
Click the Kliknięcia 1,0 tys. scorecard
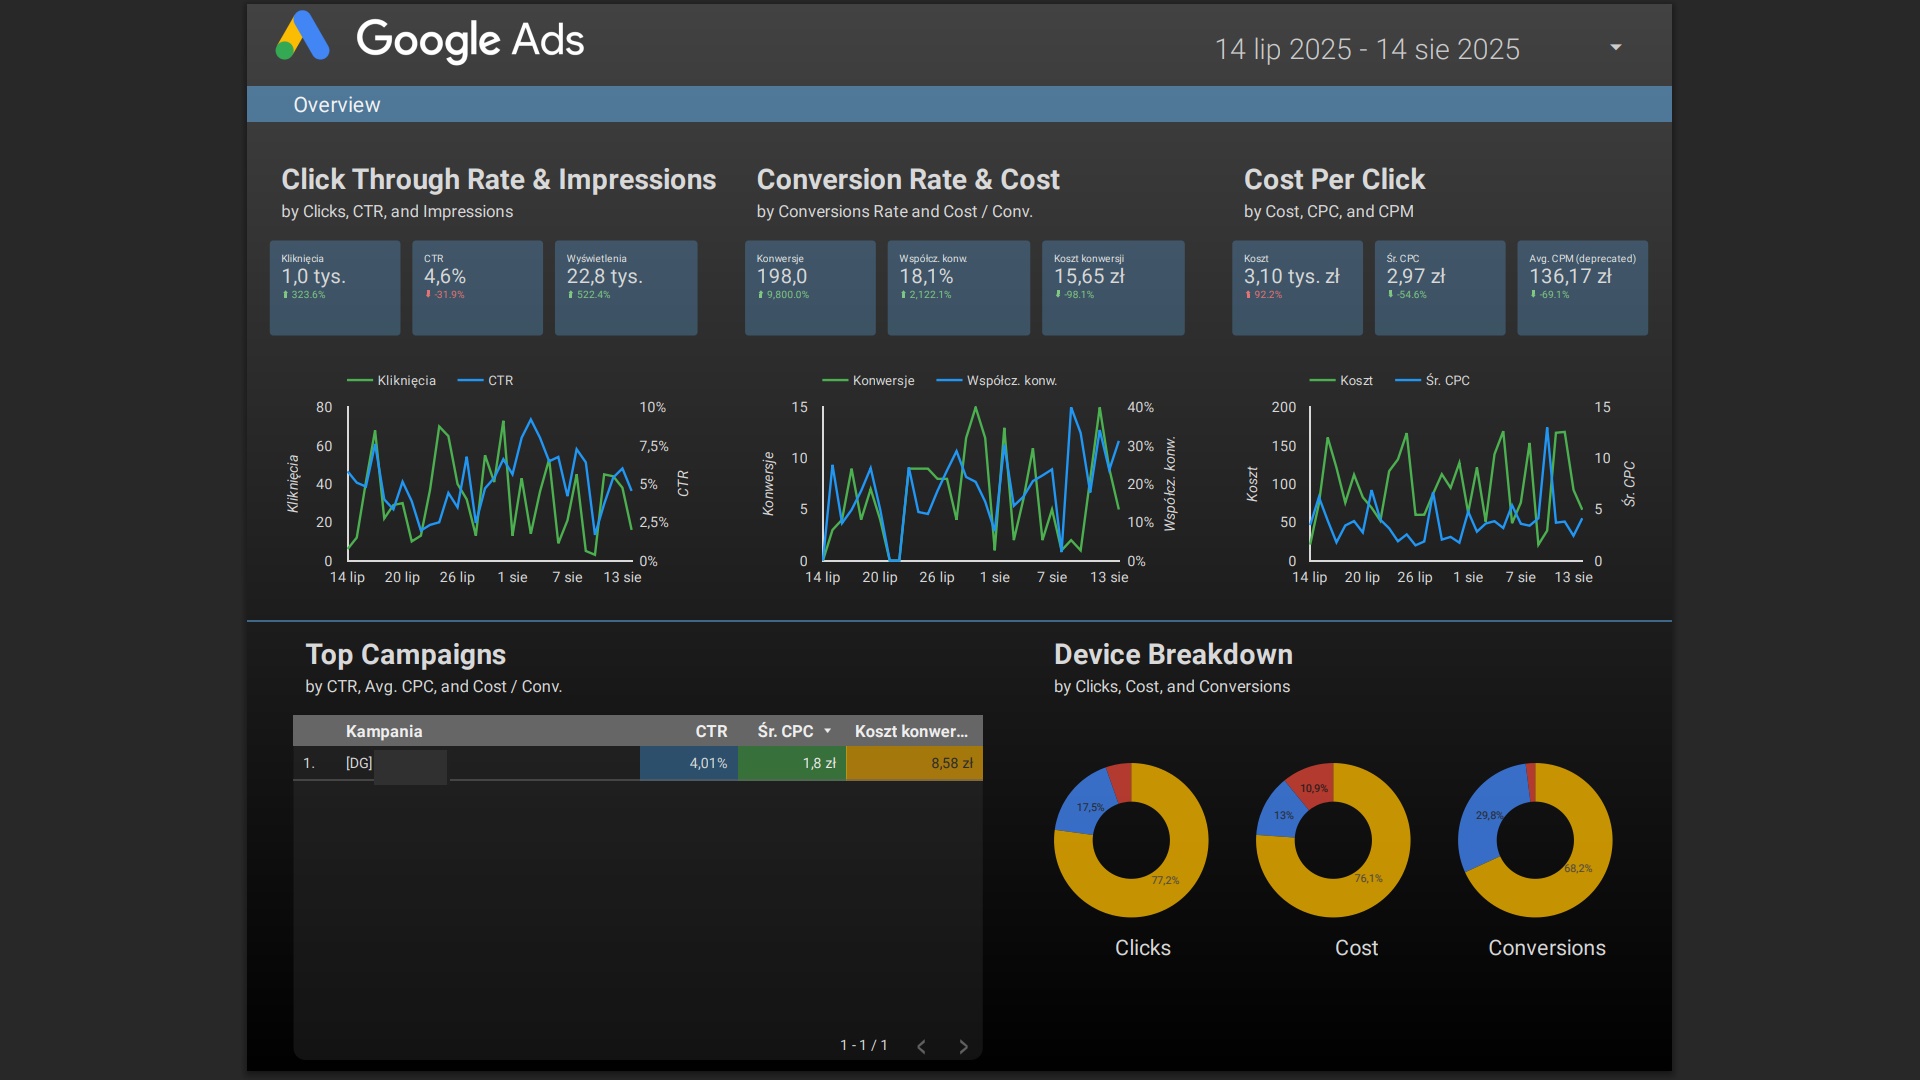tap(335, 288)
